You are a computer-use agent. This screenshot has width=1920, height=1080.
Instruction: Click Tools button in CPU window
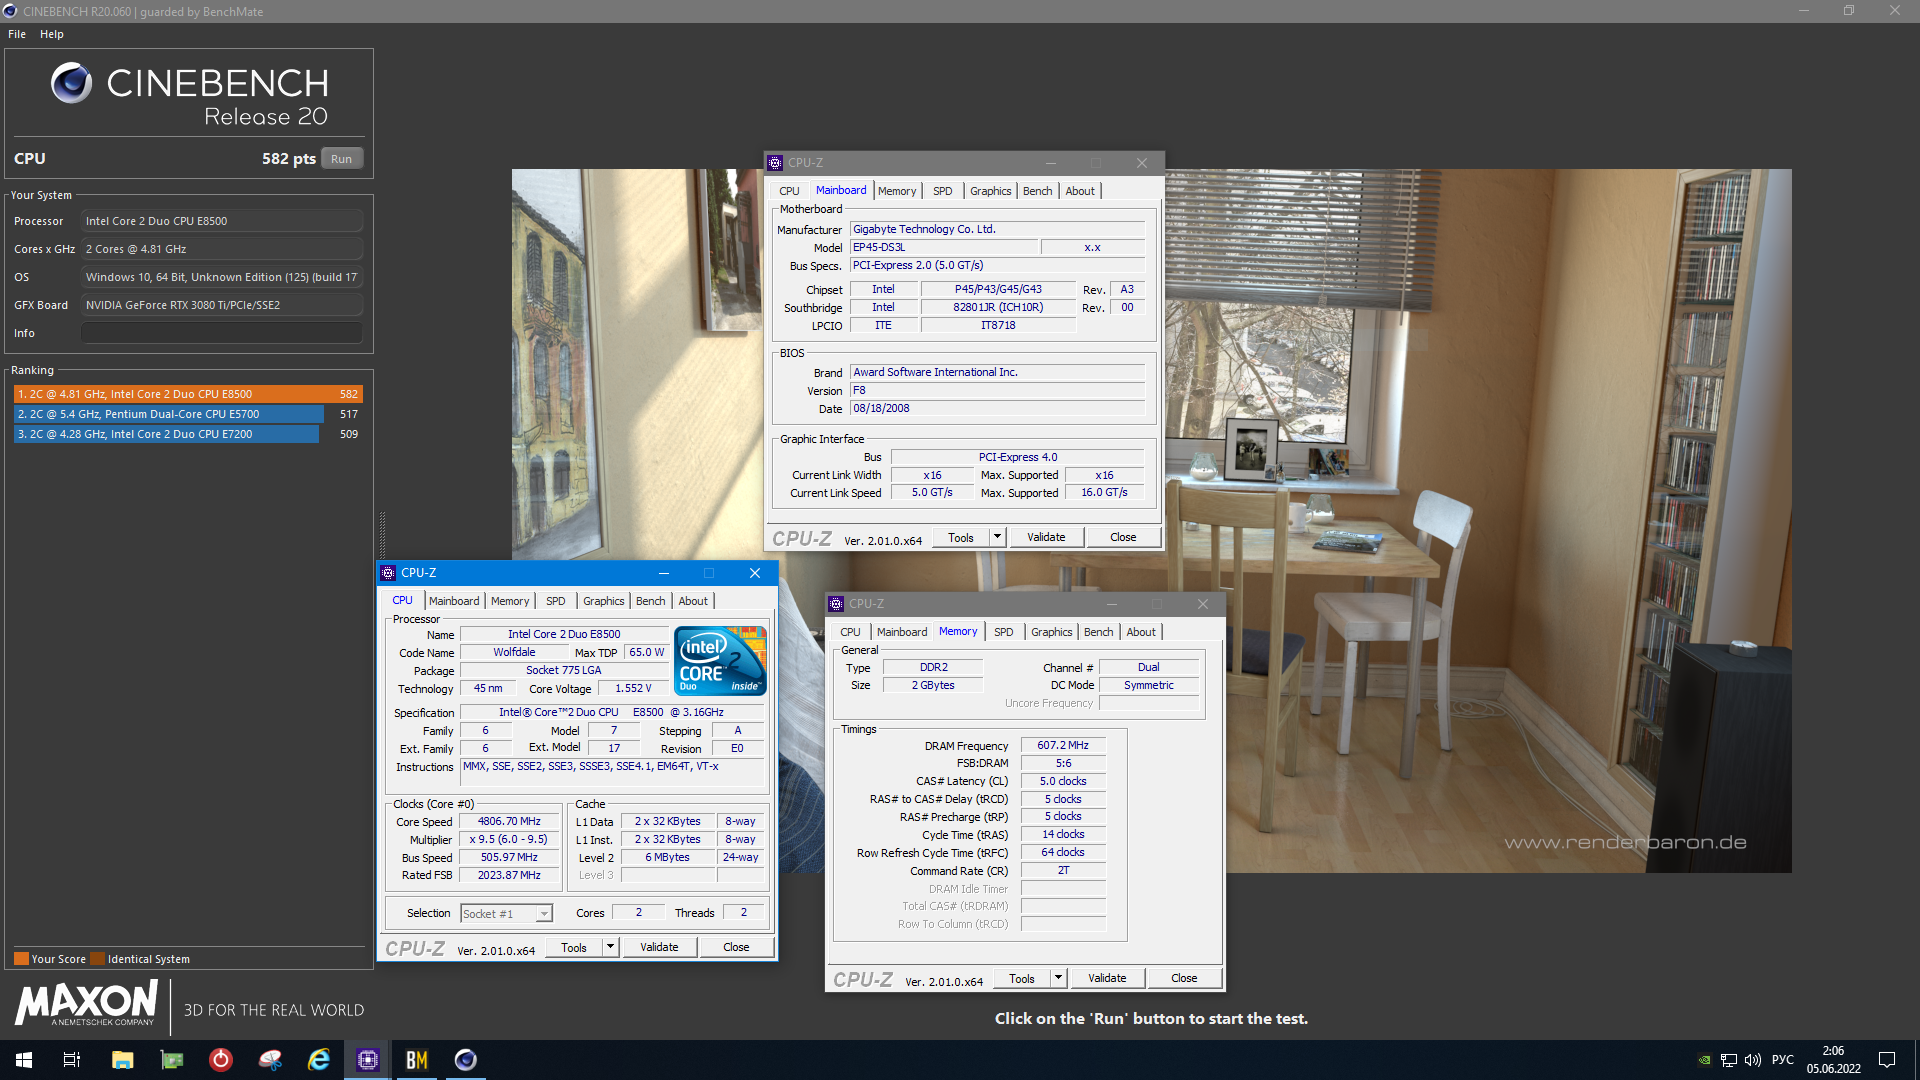[574, 947]
